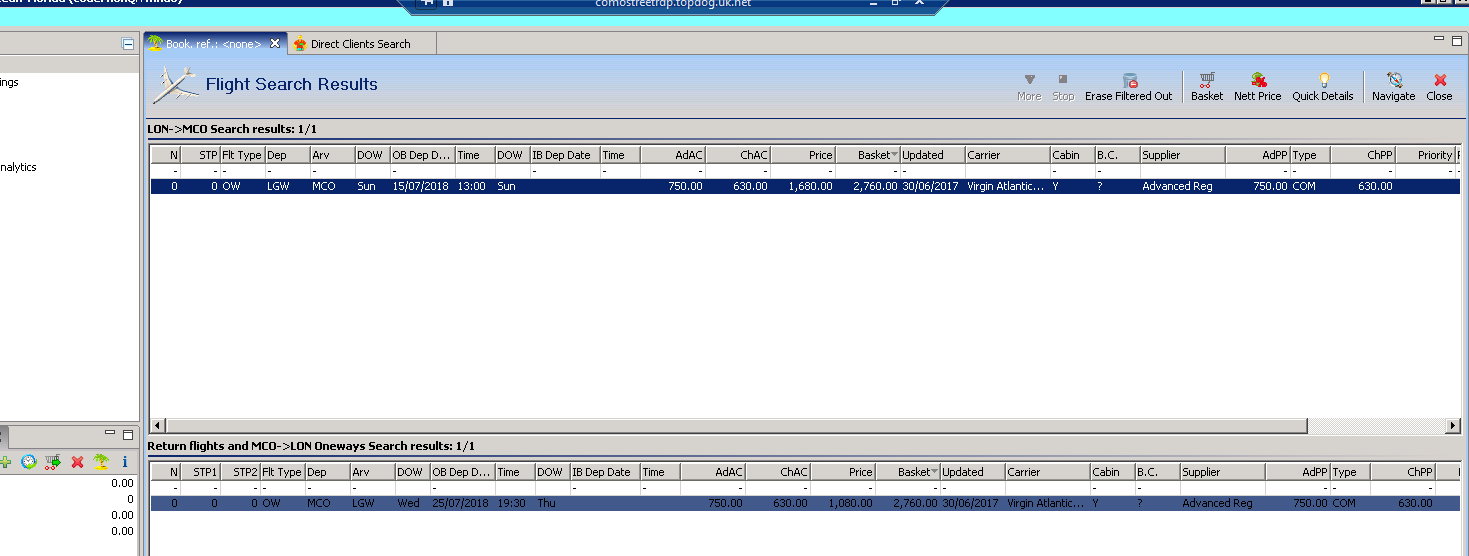
Task: Click the horizontal scrollbar thumb
Action: (736, 426)
